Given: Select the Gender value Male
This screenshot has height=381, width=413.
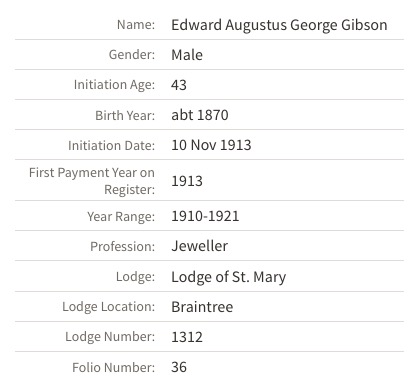Looking at the screenshot, I should pyautogui.click(x=187, y=55).
